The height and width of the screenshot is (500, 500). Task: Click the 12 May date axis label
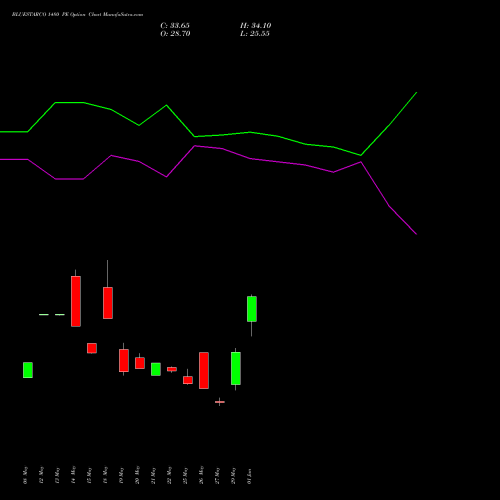coord(42,475)
